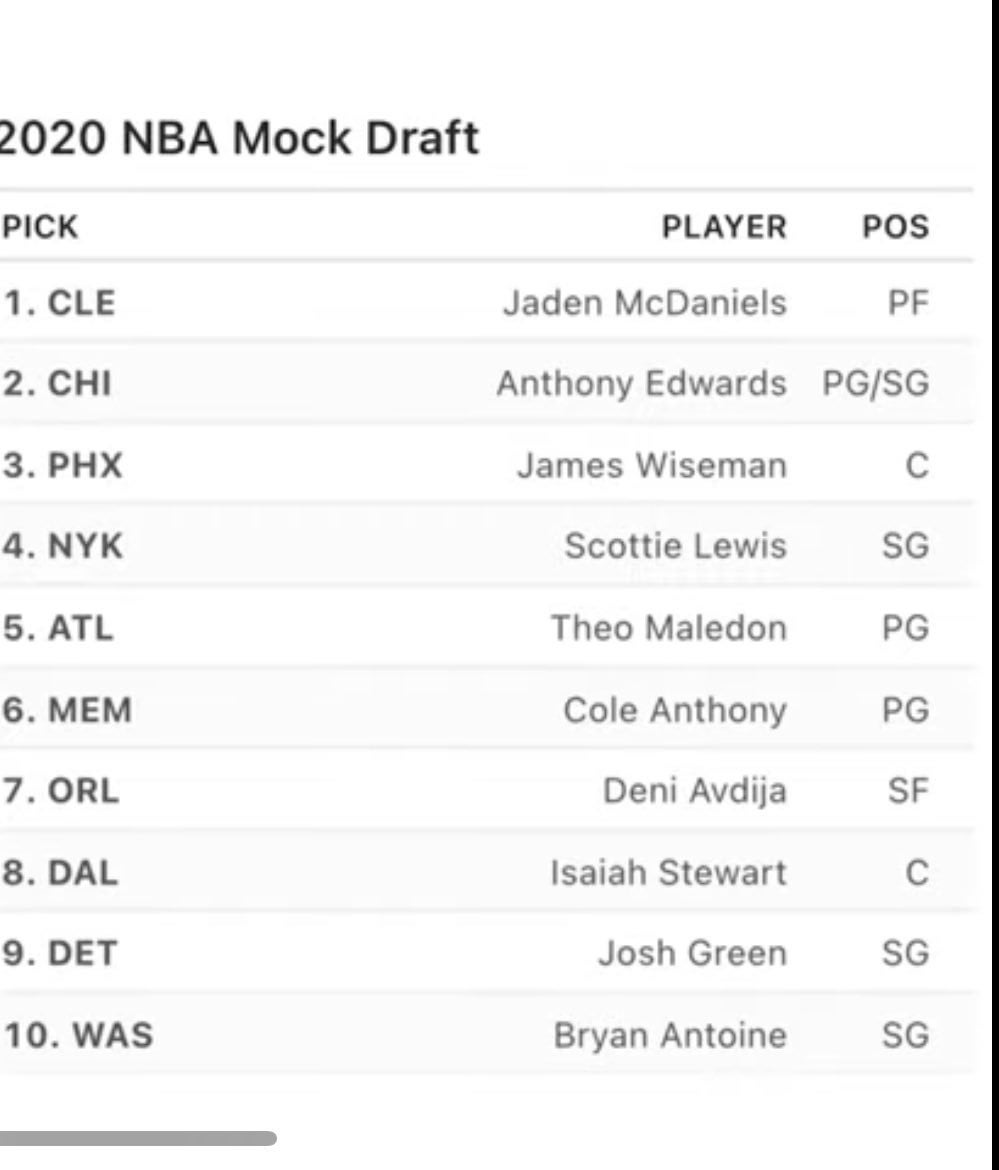The height and width of the screenshot is (1170, 999).
Task: Open Josh Green player entry
Action: click(x=692, y=954)
